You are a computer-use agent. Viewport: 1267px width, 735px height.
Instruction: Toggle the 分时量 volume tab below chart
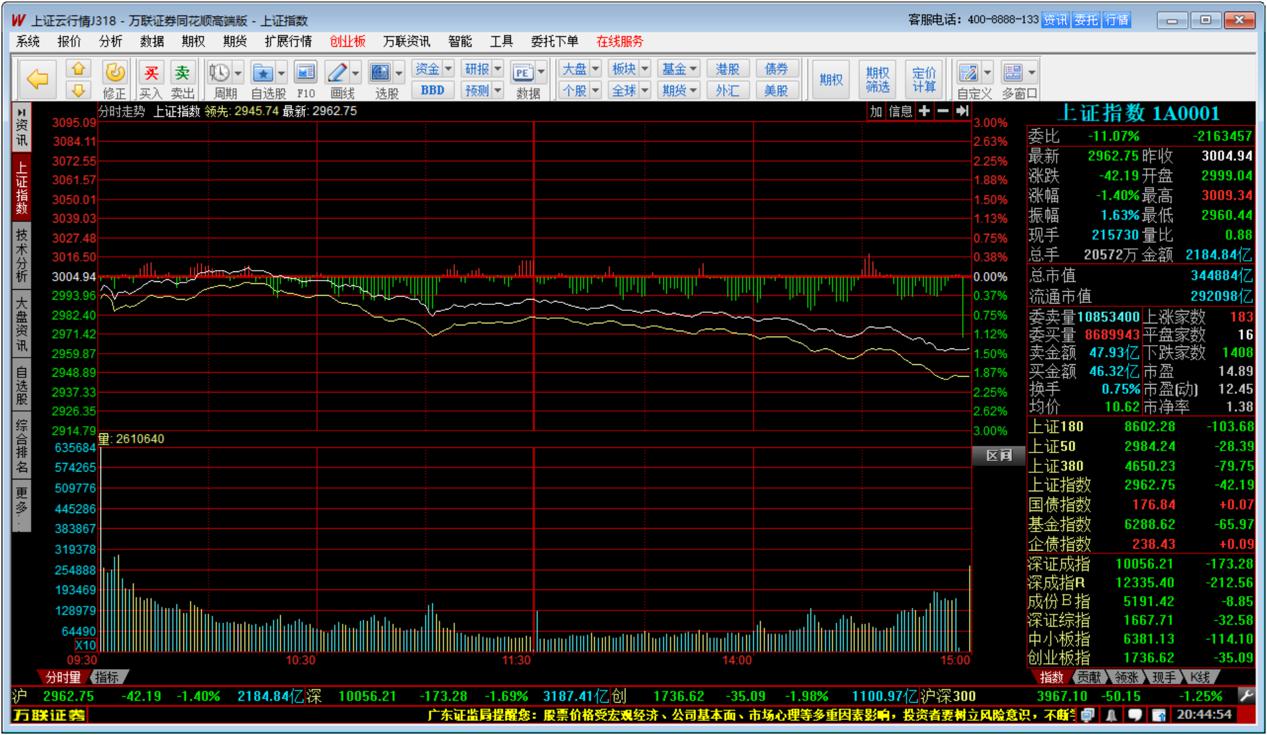(x=60, y=677)
